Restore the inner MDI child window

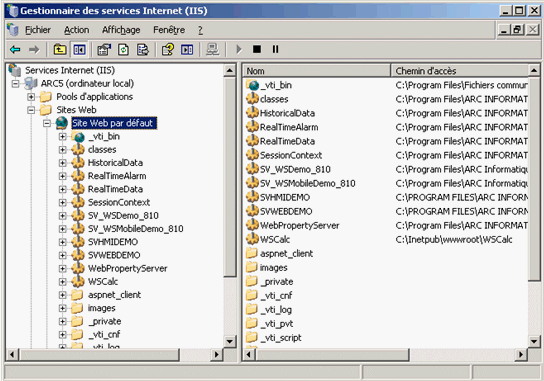point(517,30)
